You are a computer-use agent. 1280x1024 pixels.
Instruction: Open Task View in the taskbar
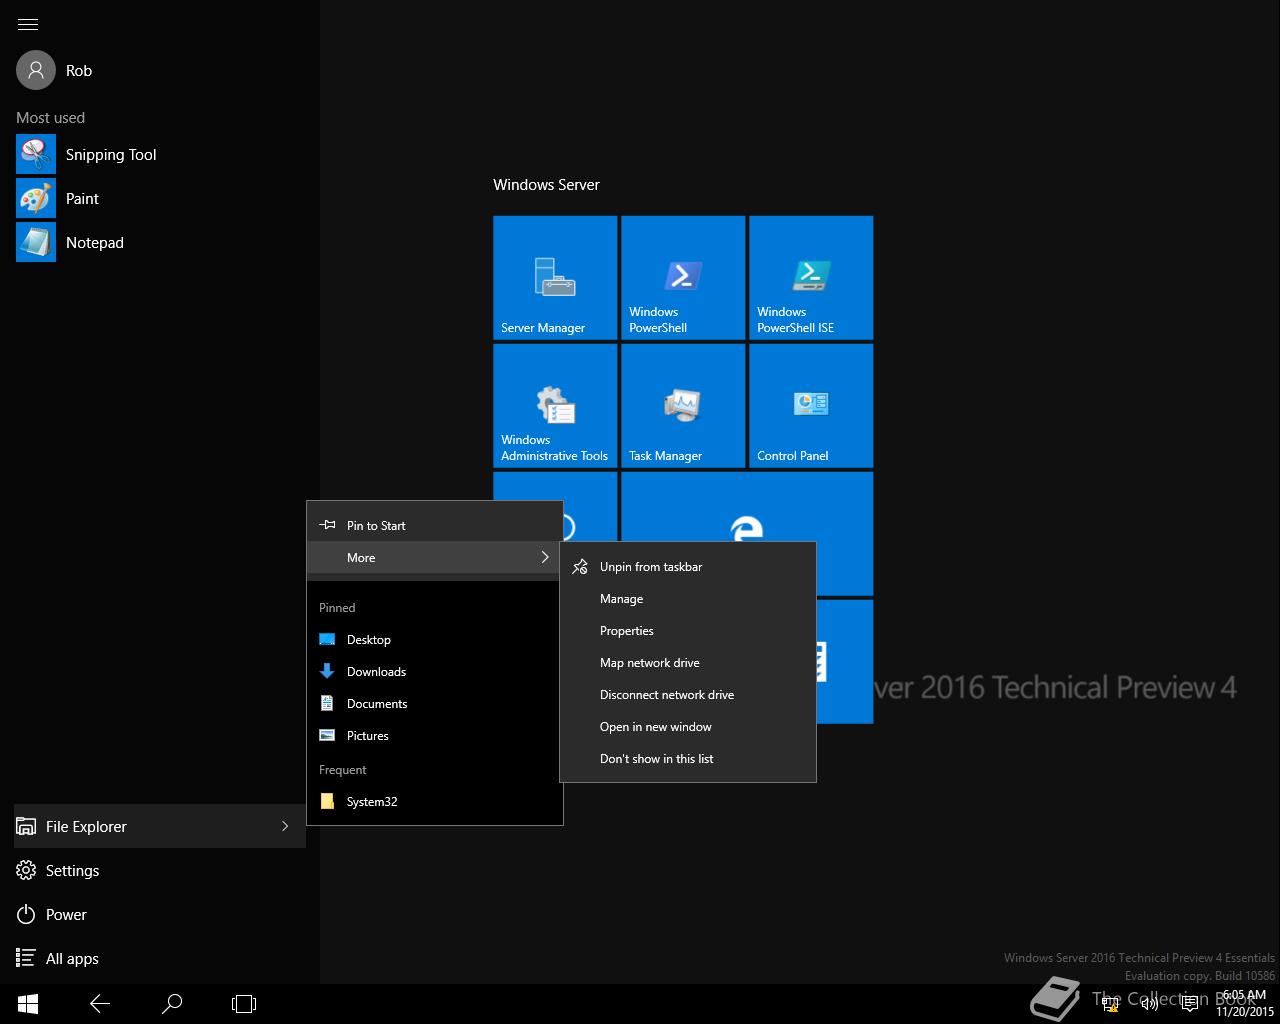pyautogui.click(x=244, y=1003)
